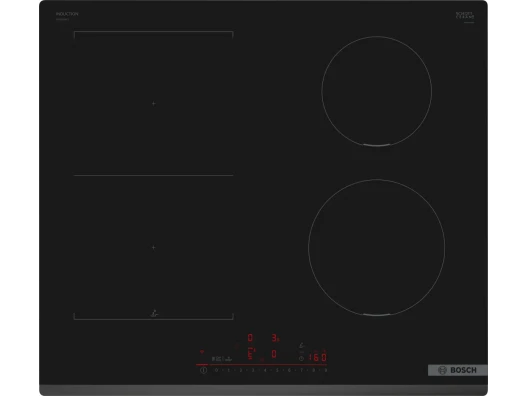Select front-left zone display with red segments
528x396 pixels.
click(251, 354)
